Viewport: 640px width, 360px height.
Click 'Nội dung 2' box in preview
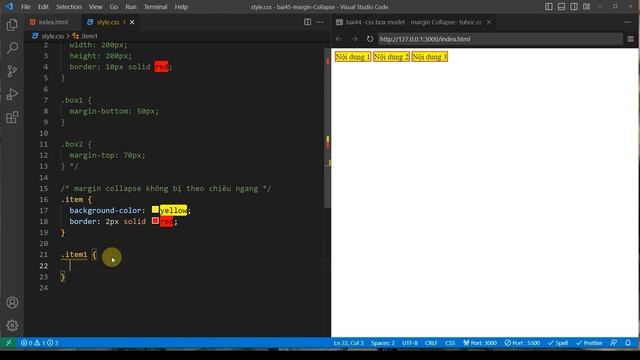(x=391, y=57)
